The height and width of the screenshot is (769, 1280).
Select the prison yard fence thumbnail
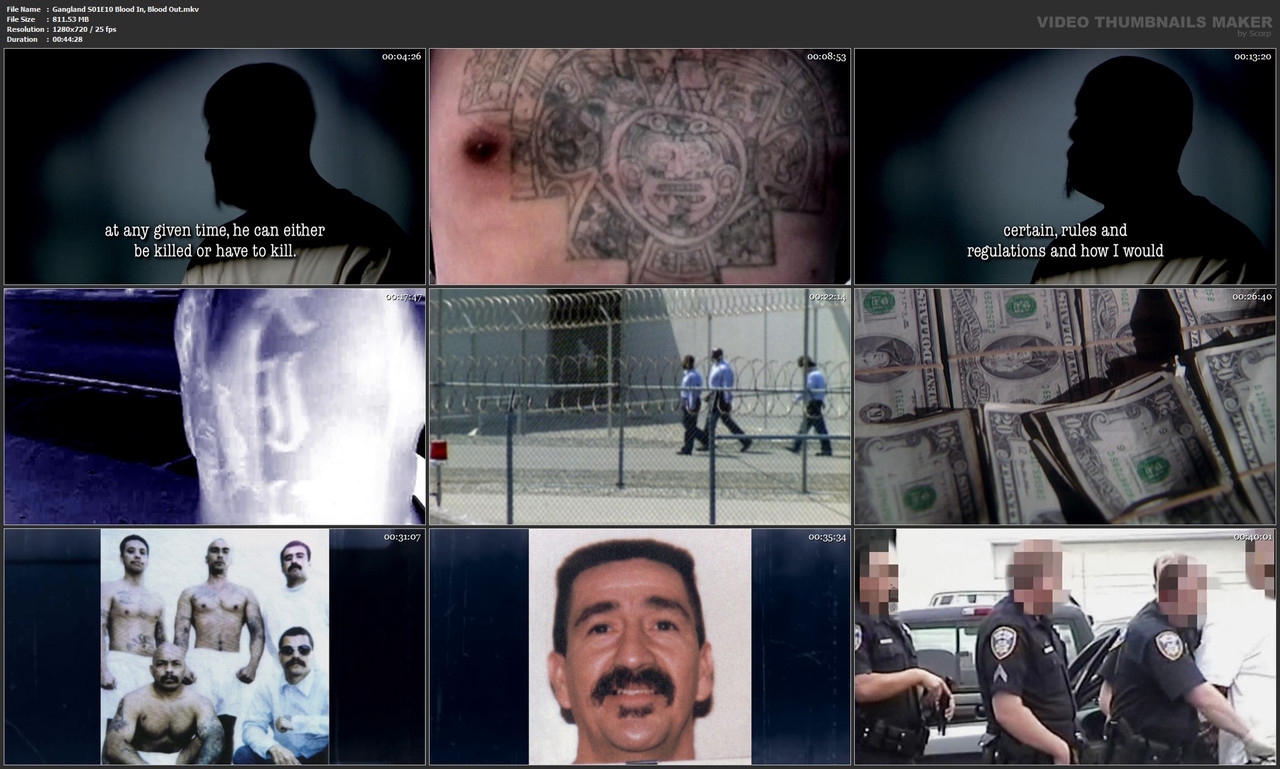coord(640,407)
